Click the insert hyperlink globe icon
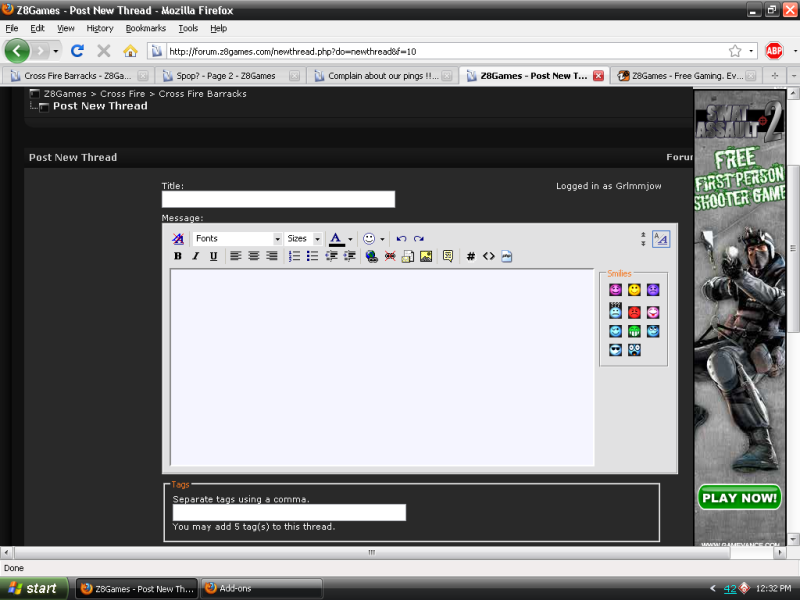This screenshot has height=600, width=800. (372, 256)
